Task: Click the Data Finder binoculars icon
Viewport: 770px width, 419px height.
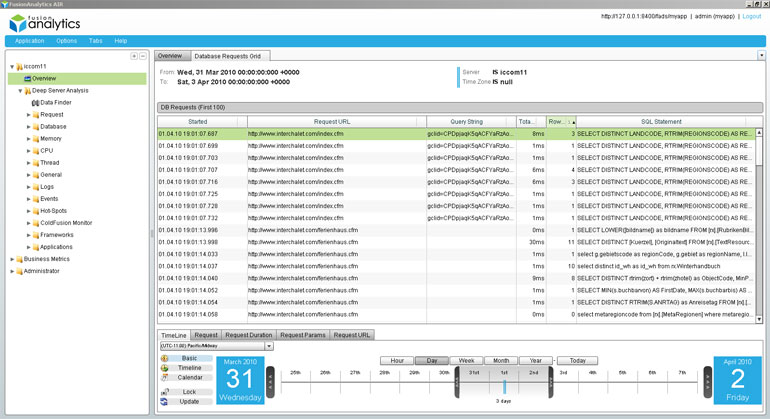Action: [x=35, y=103]
